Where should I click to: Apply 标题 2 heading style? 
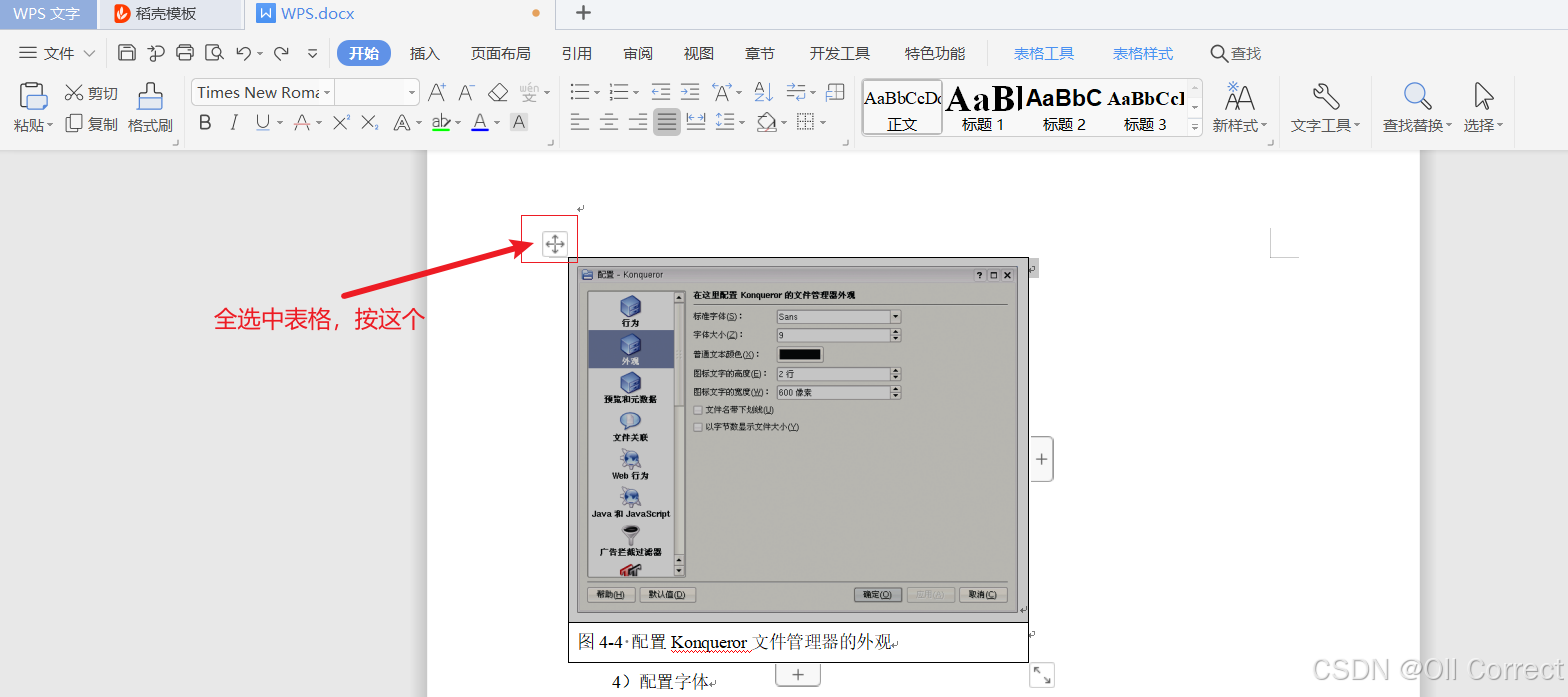coord(1064,107)
